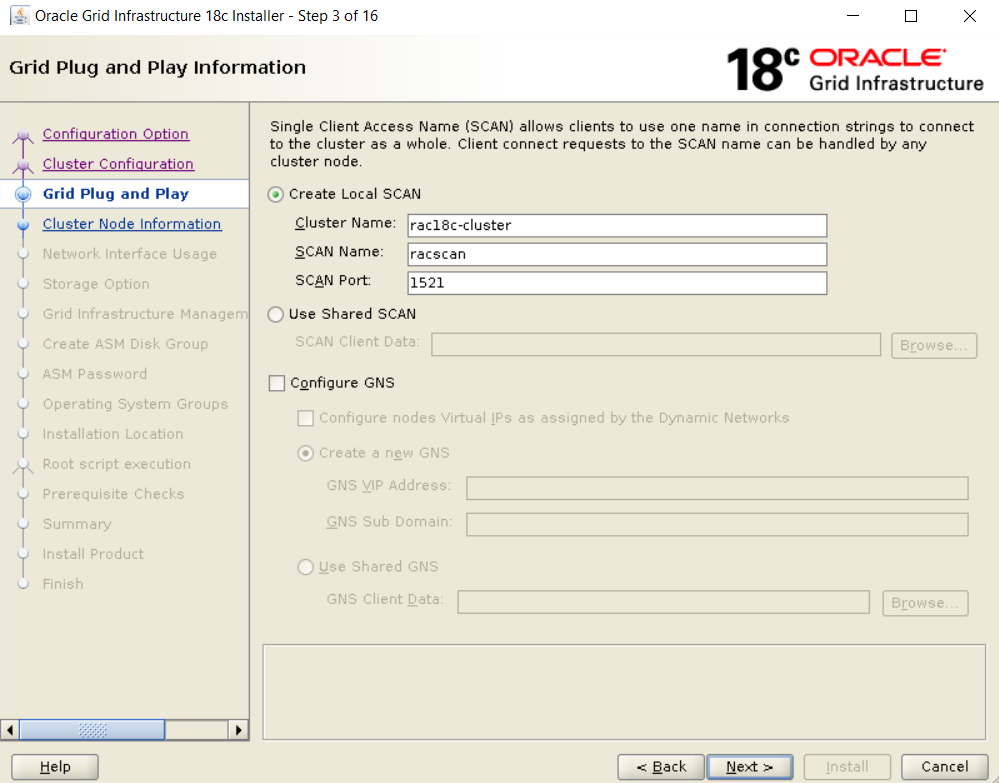Click the Cluster Node Information step bullet
The width and height of the screenshot is (999, 783).
pyautogui.click(x=23, y=224)
